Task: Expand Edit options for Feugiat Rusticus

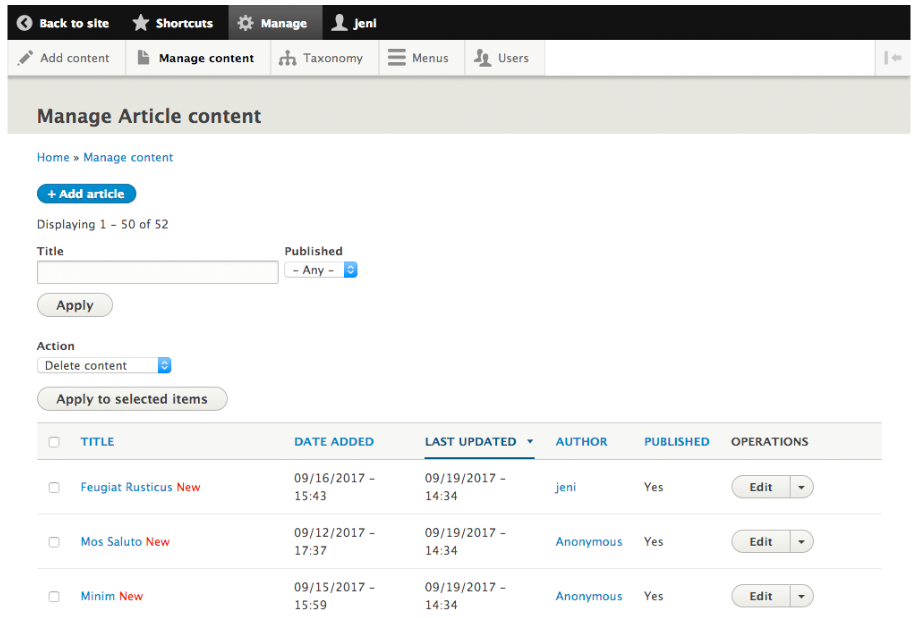Action: [801, 487]
